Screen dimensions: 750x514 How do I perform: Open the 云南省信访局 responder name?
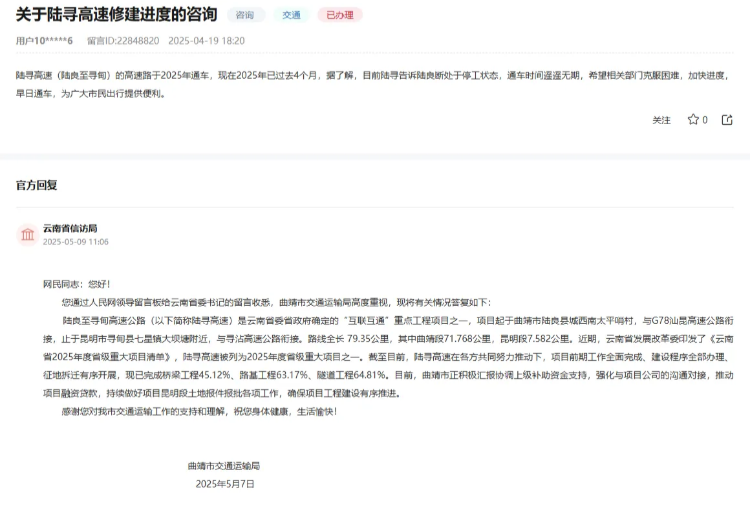70,228
